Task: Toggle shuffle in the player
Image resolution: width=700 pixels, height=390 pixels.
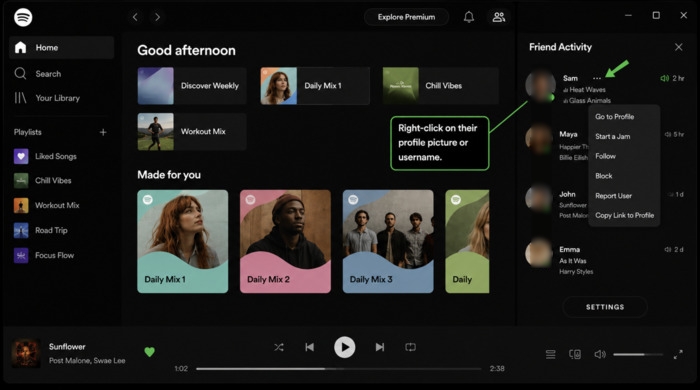Action: [279, 347]
